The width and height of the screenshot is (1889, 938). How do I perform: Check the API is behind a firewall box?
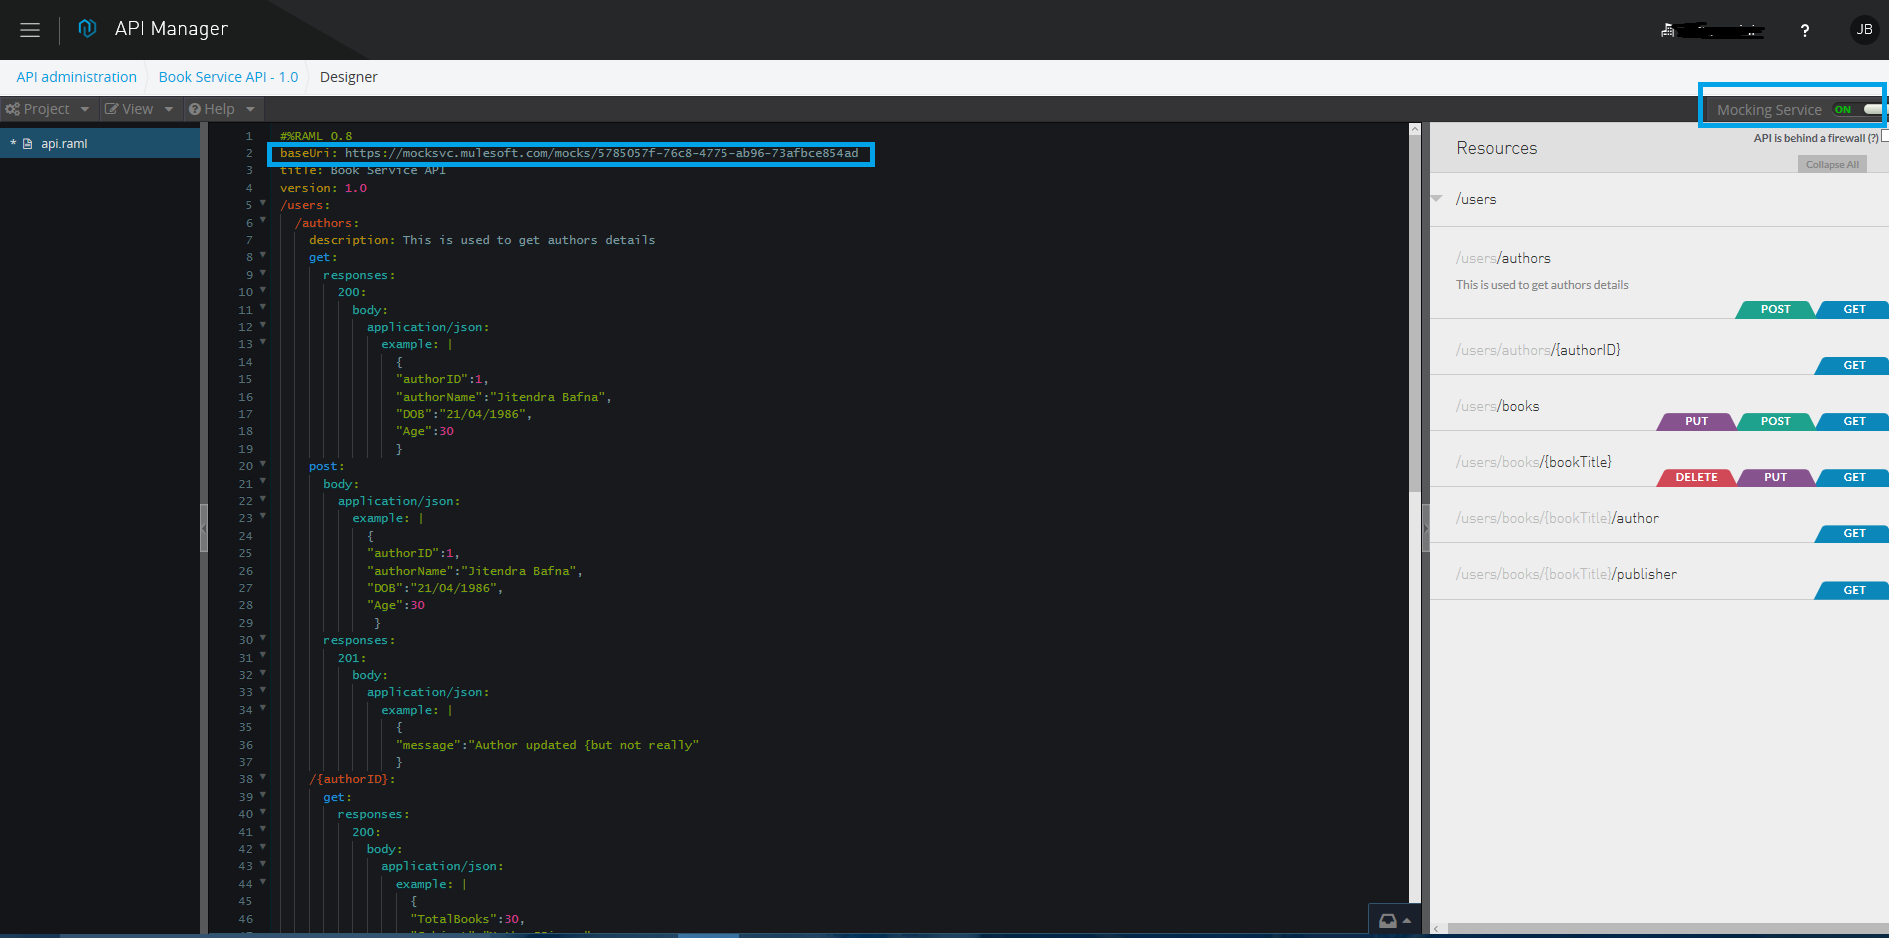[x=1884, y=137]
